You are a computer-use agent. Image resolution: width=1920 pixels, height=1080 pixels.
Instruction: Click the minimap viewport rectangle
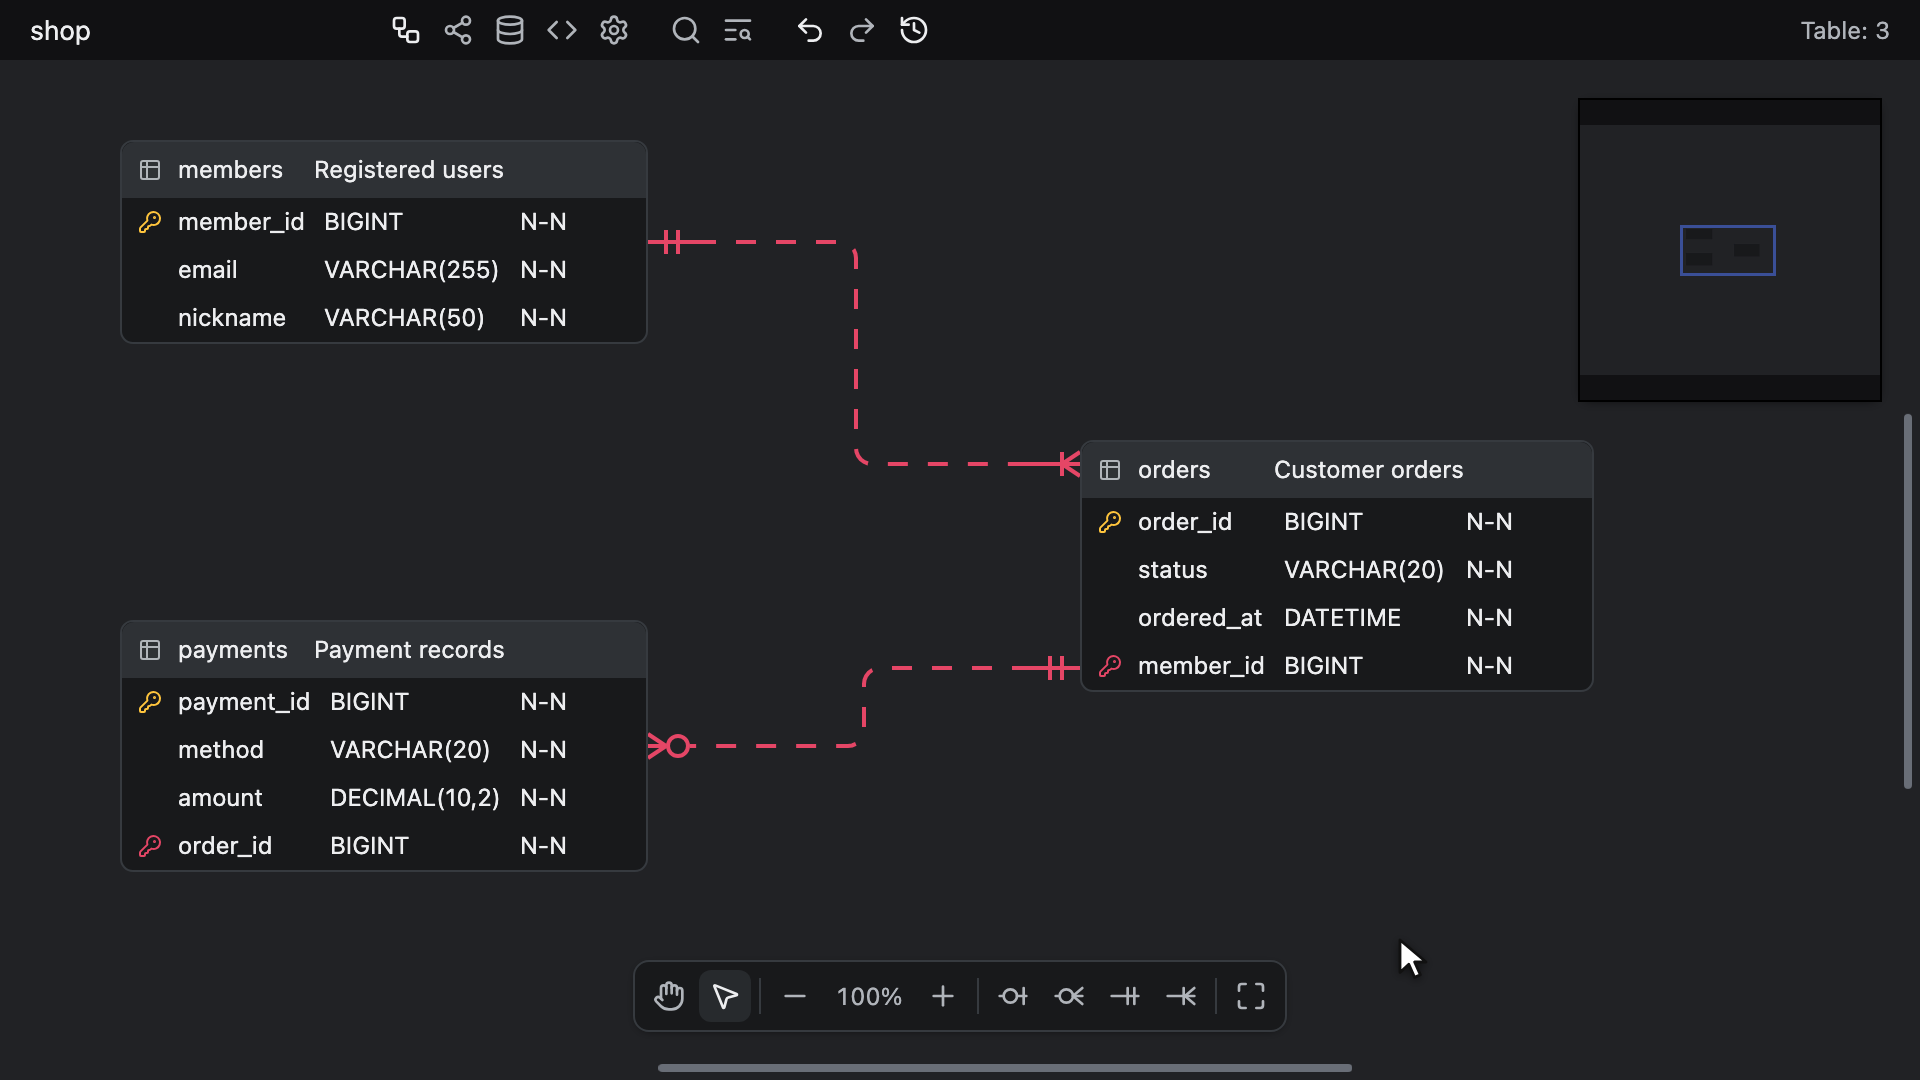pos(1728,250)
